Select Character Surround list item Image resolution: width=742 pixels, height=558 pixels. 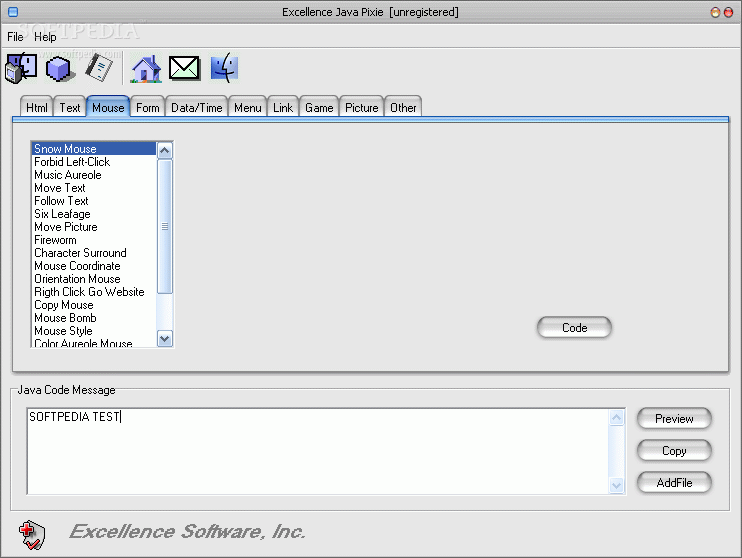coord(94,253)
